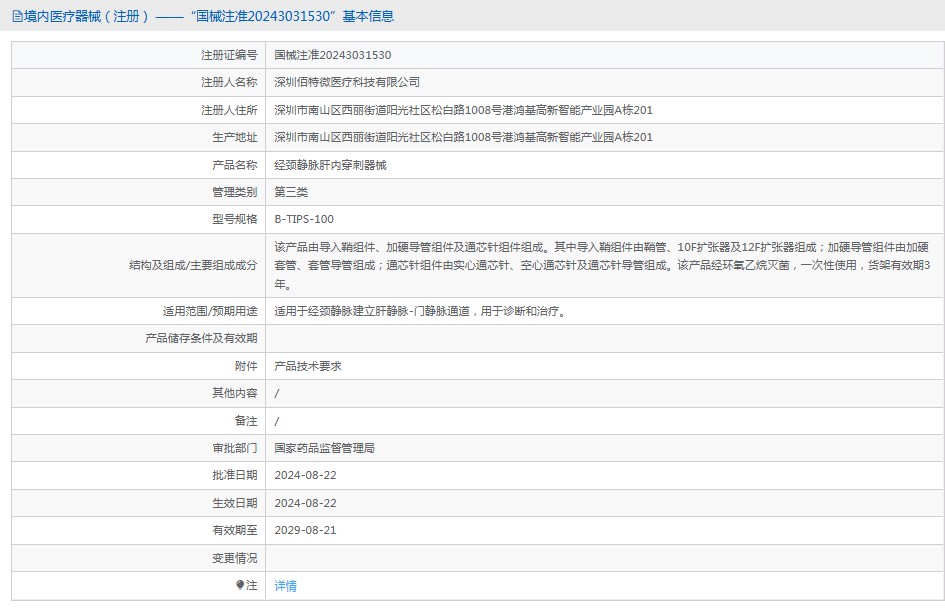Viewport: 945px width, 611px height.
Task: Click the 产品储存条件及有效期 row label
Action: pos(201,339)
